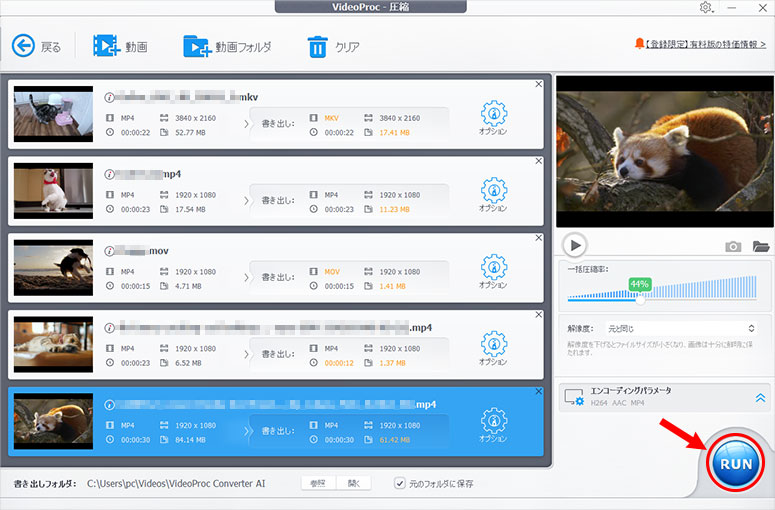Image resolution: width=775 pixels, height=510 pixels.
Task: Show info for the mov file
Action: point(109,251)
